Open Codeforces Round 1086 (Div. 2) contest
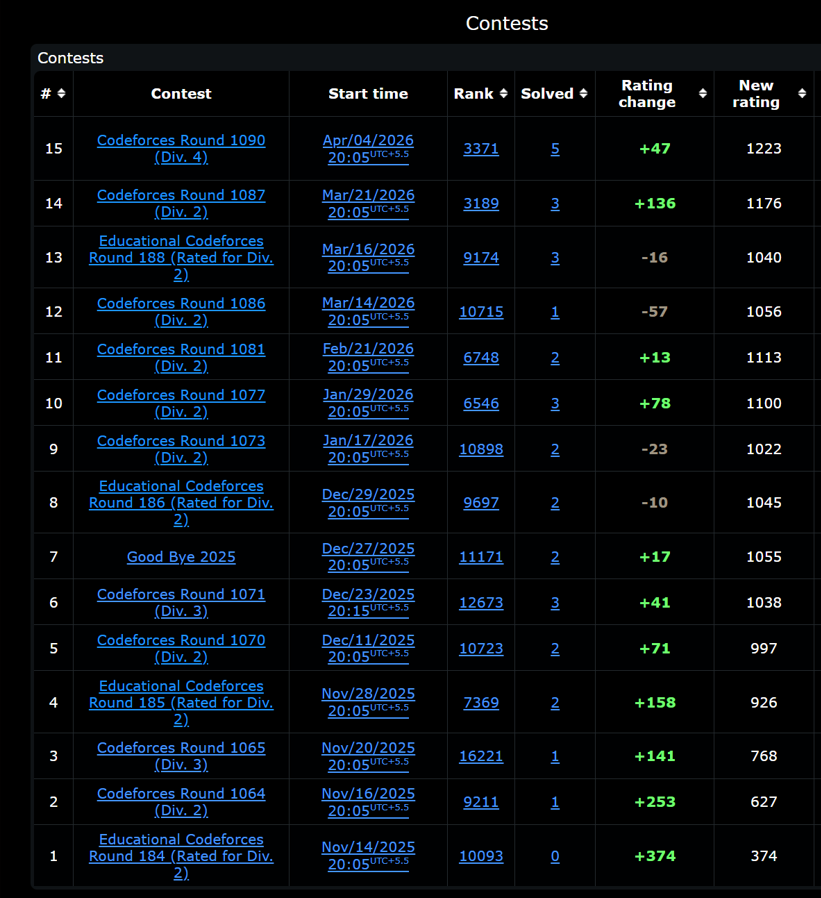 pyautogui.click(x=181, y=312)
